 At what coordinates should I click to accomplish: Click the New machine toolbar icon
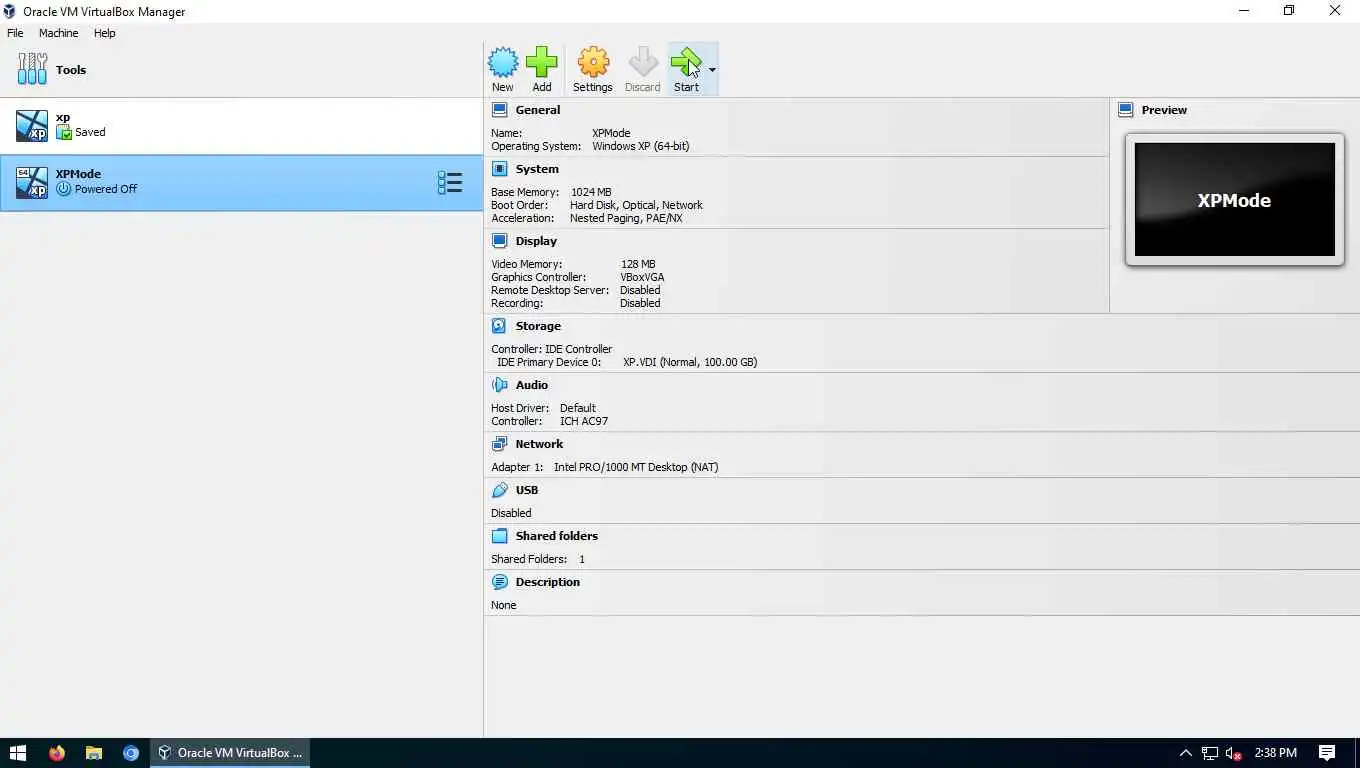tap(502, 63)
